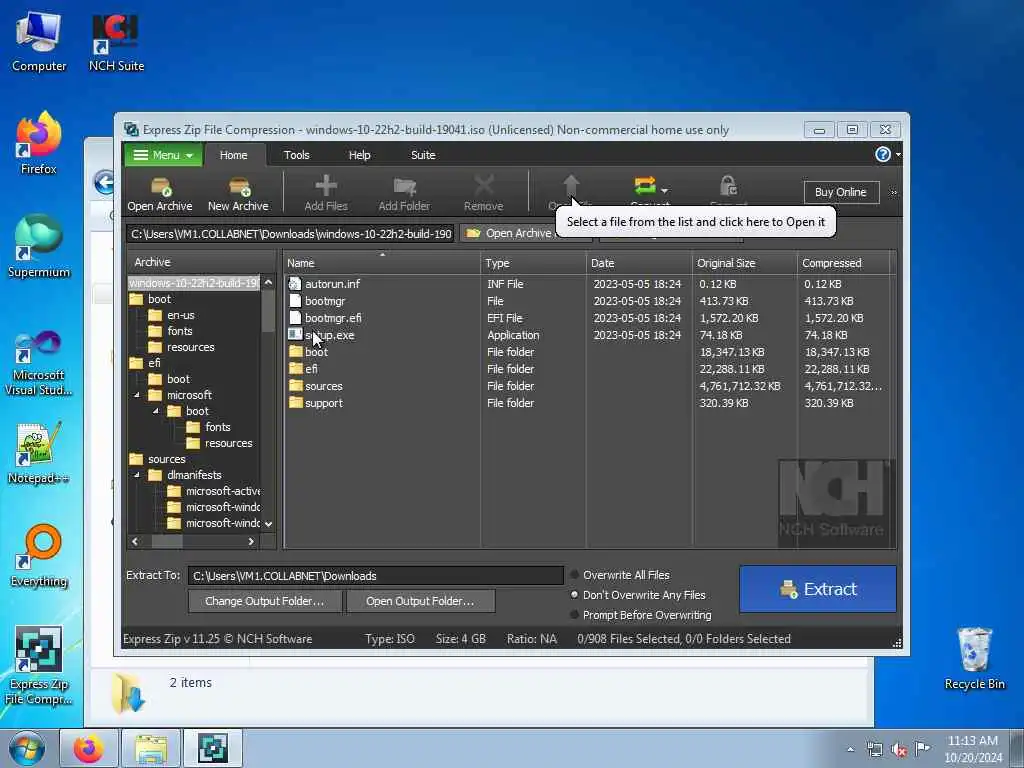The image size is (1024, 768).
Task: Sort file list by Name column
Action: [x=382, y=263]
